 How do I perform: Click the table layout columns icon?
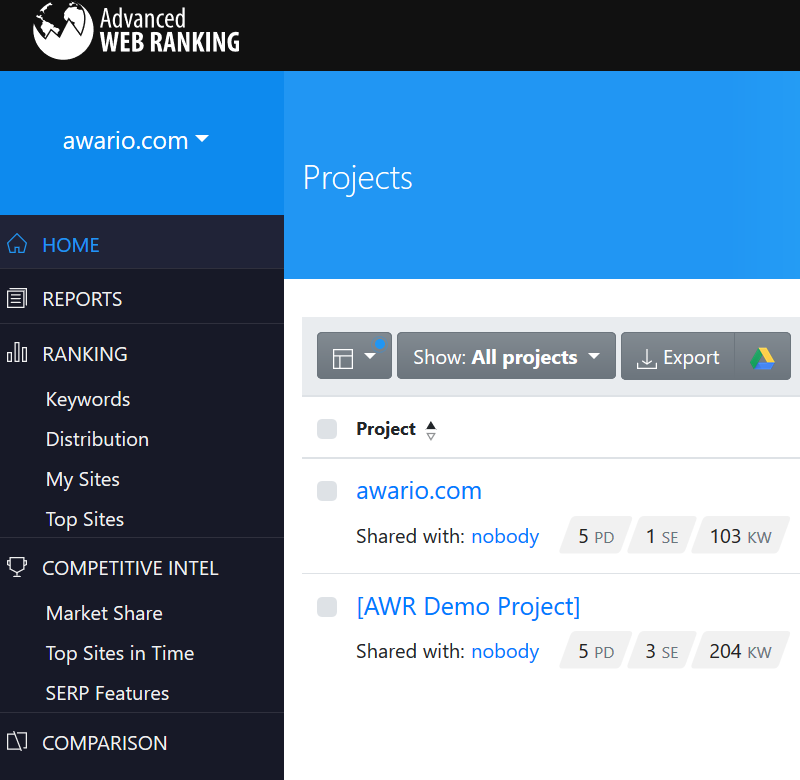343,358
